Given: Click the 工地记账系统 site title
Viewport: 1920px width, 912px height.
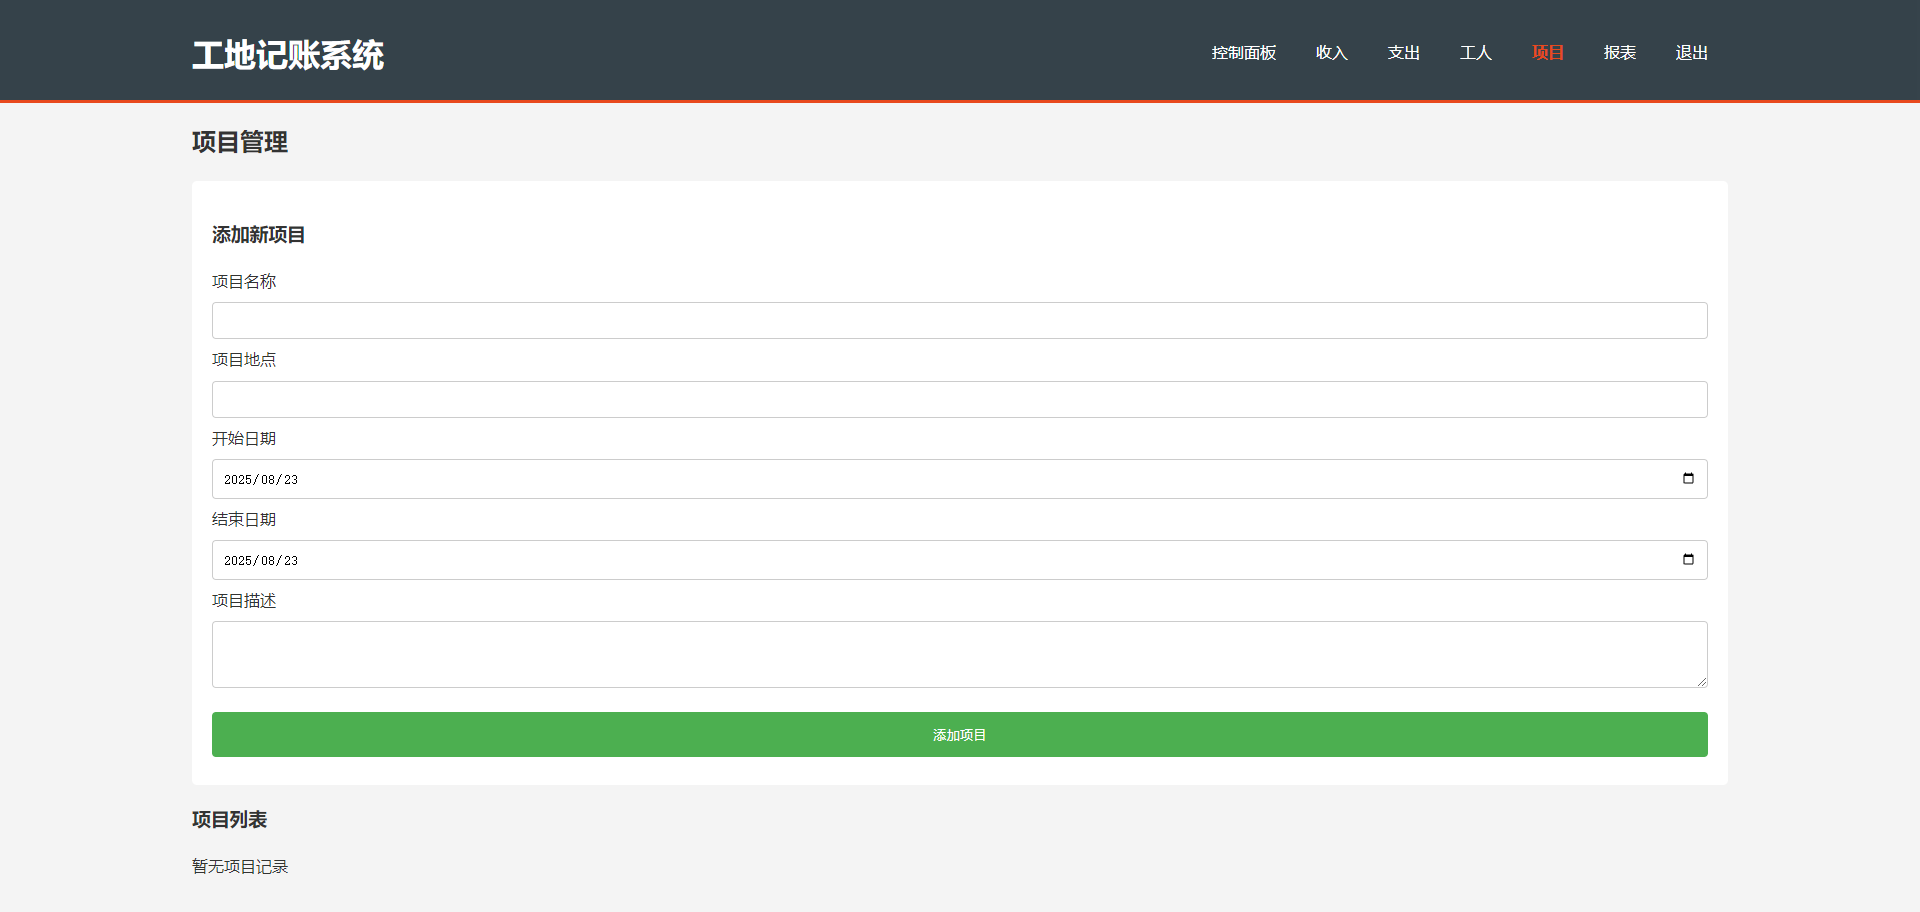Looking at the screenshot, I should [x=288, y=55].
